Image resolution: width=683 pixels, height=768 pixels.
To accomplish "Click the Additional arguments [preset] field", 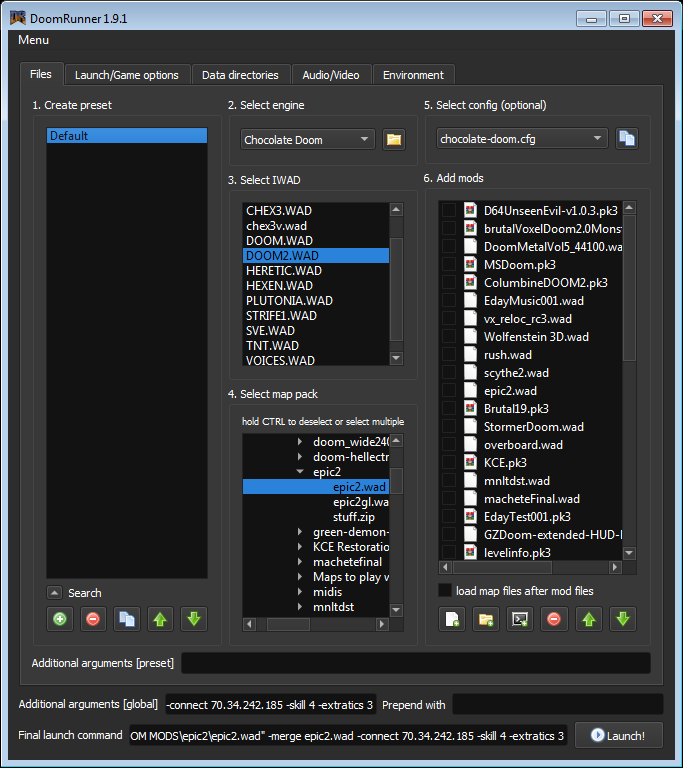I will click(416, 663).
